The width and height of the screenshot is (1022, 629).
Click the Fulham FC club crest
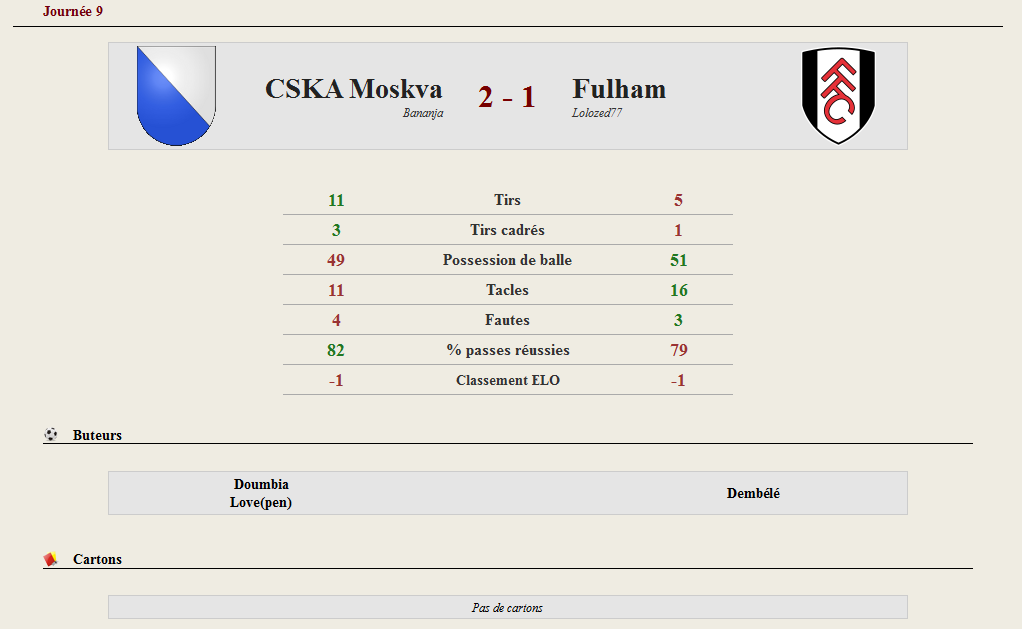pos(838,96)
